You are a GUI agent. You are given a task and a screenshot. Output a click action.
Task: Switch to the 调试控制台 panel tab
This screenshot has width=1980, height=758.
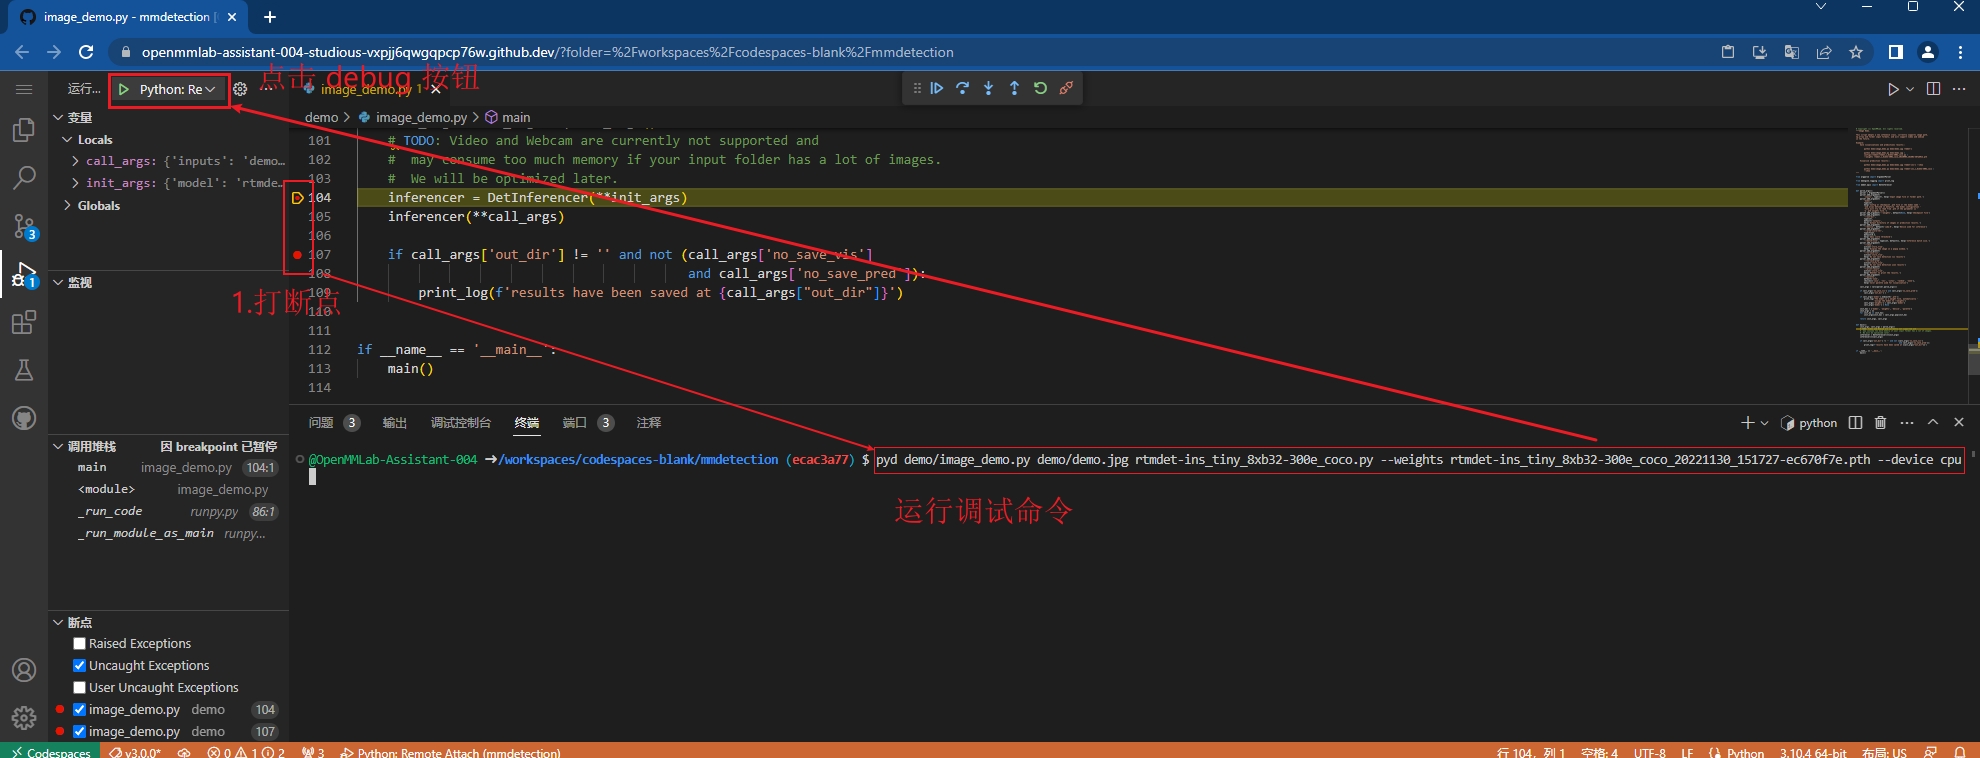tap(460, 423)
